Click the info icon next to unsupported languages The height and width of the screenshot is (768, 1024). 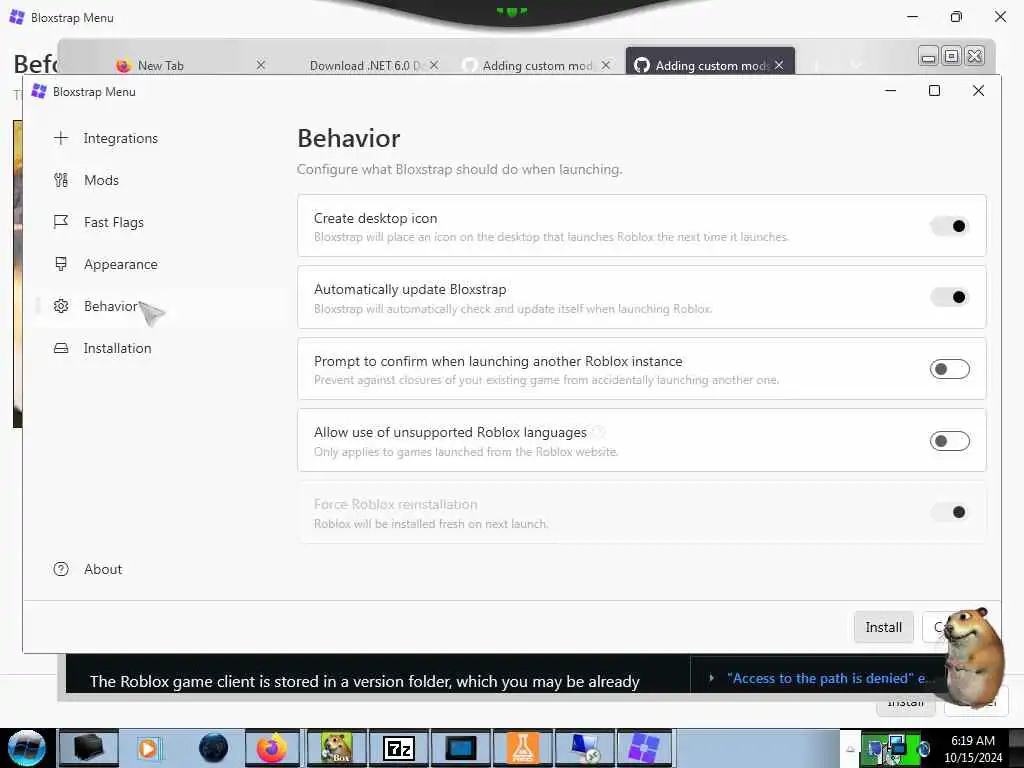598,432
